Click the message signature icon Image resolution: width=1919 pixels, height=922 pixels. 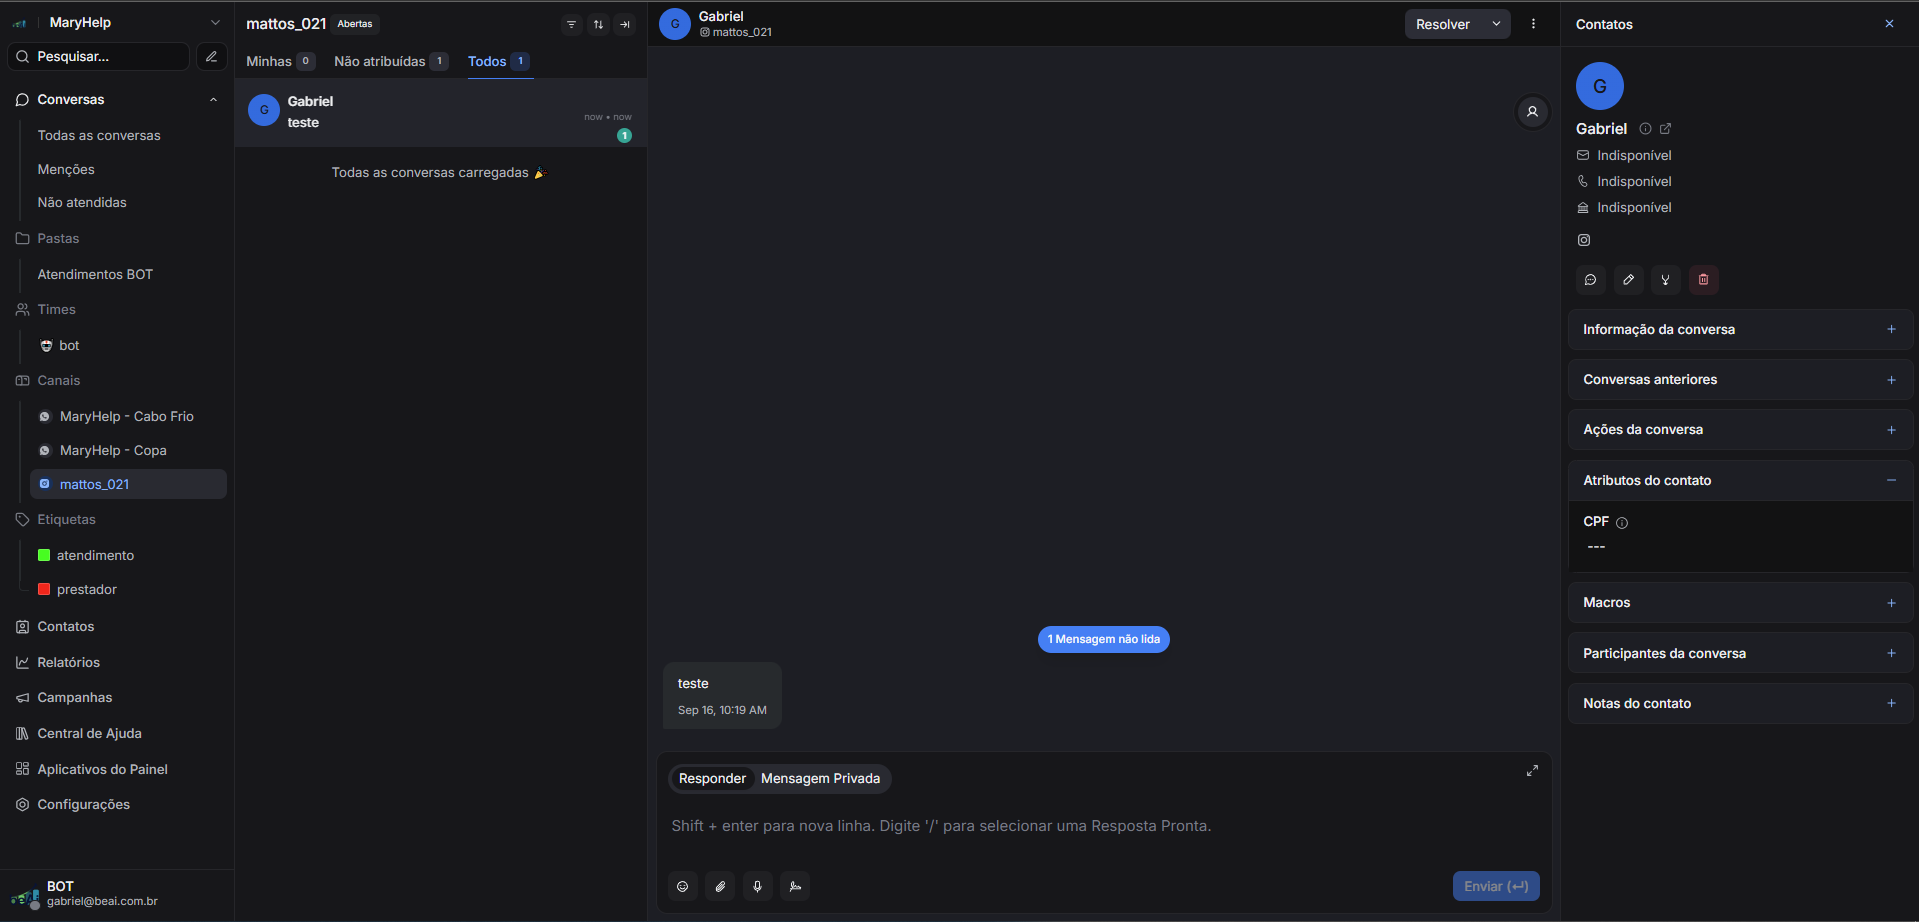(795, 886)
